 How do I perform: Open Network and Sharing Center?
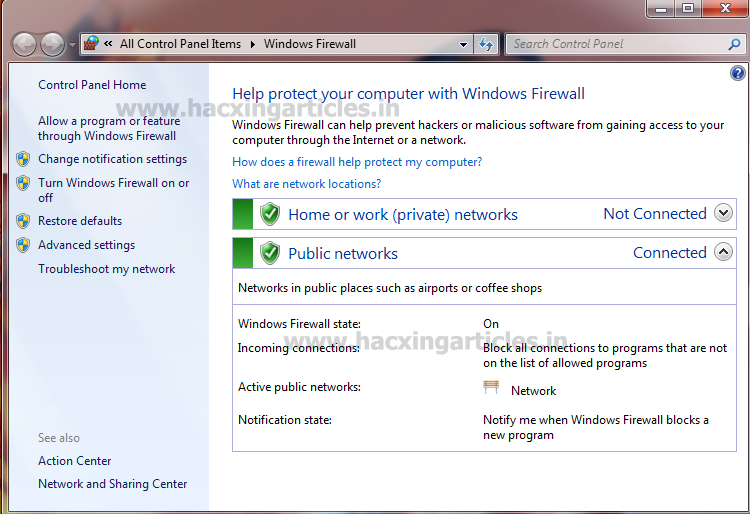[x=112, y=484]
